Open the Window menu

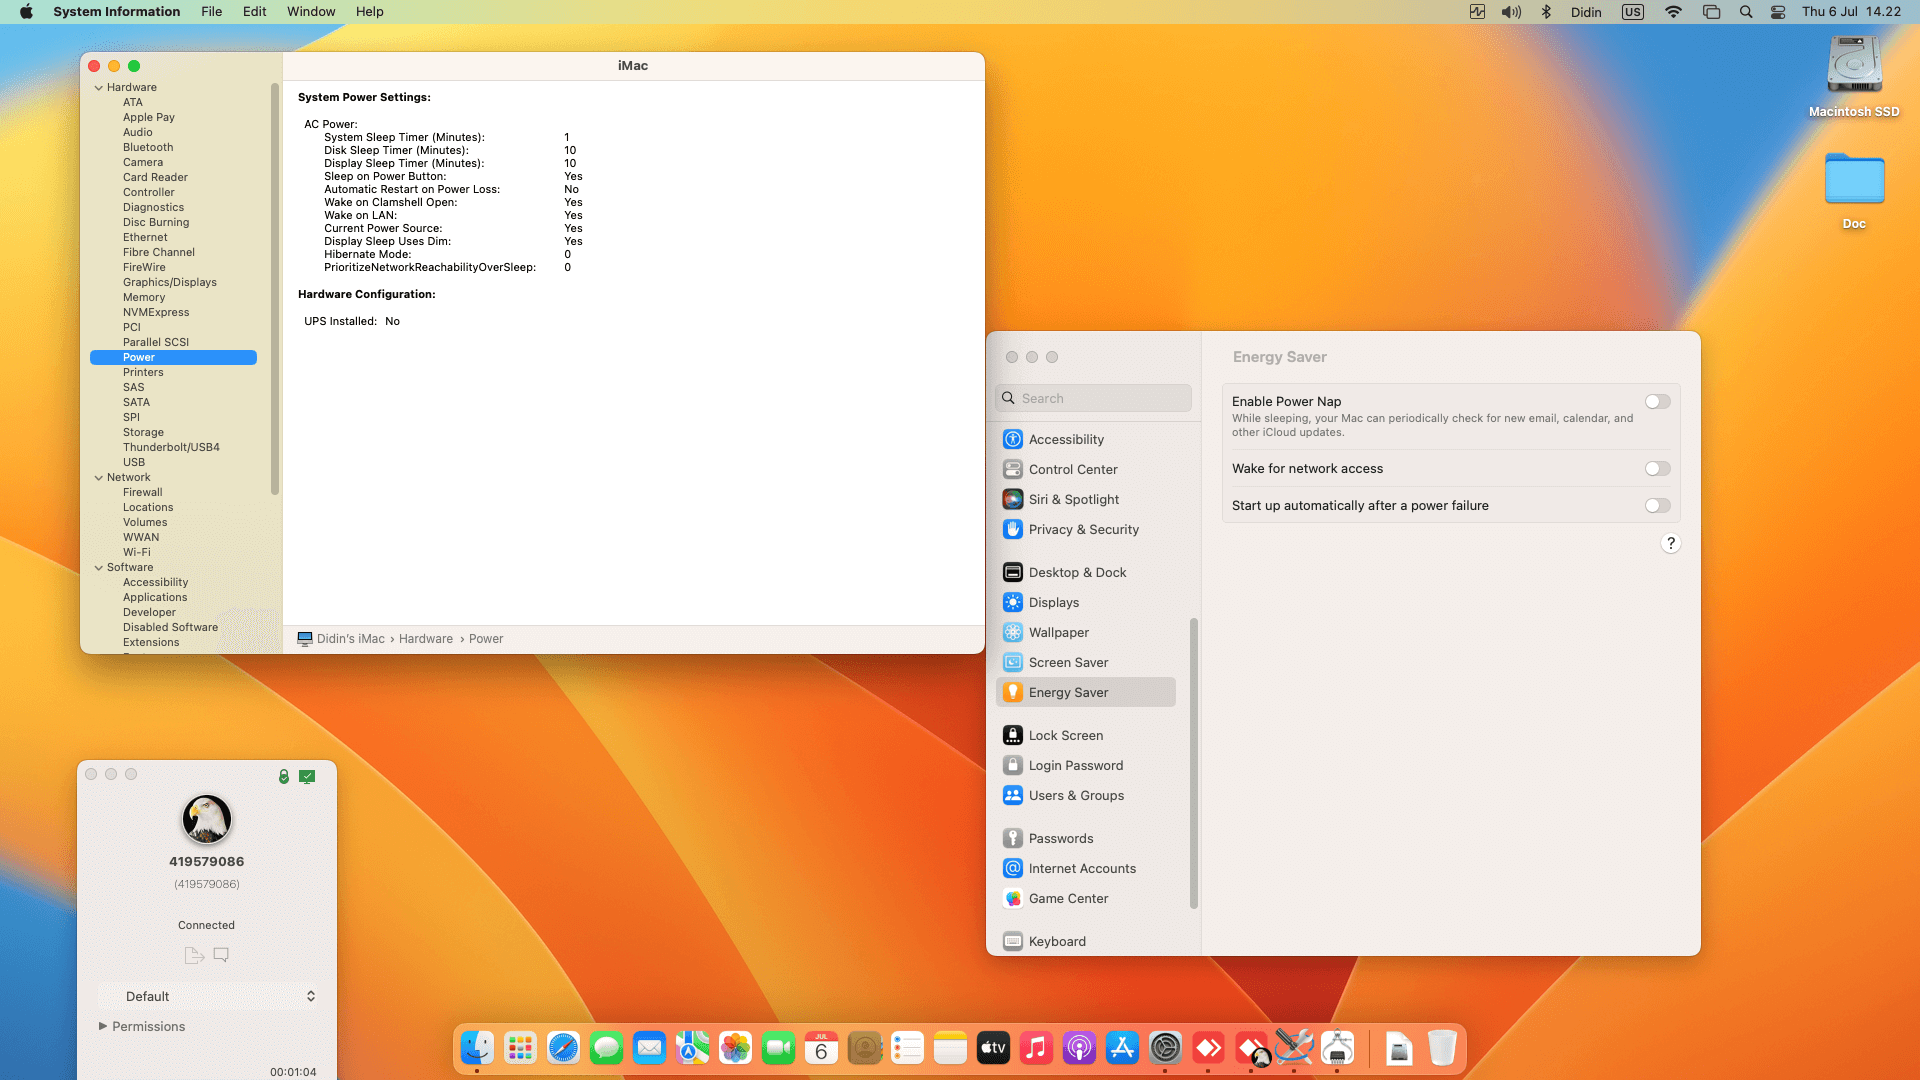click(311, 11)
